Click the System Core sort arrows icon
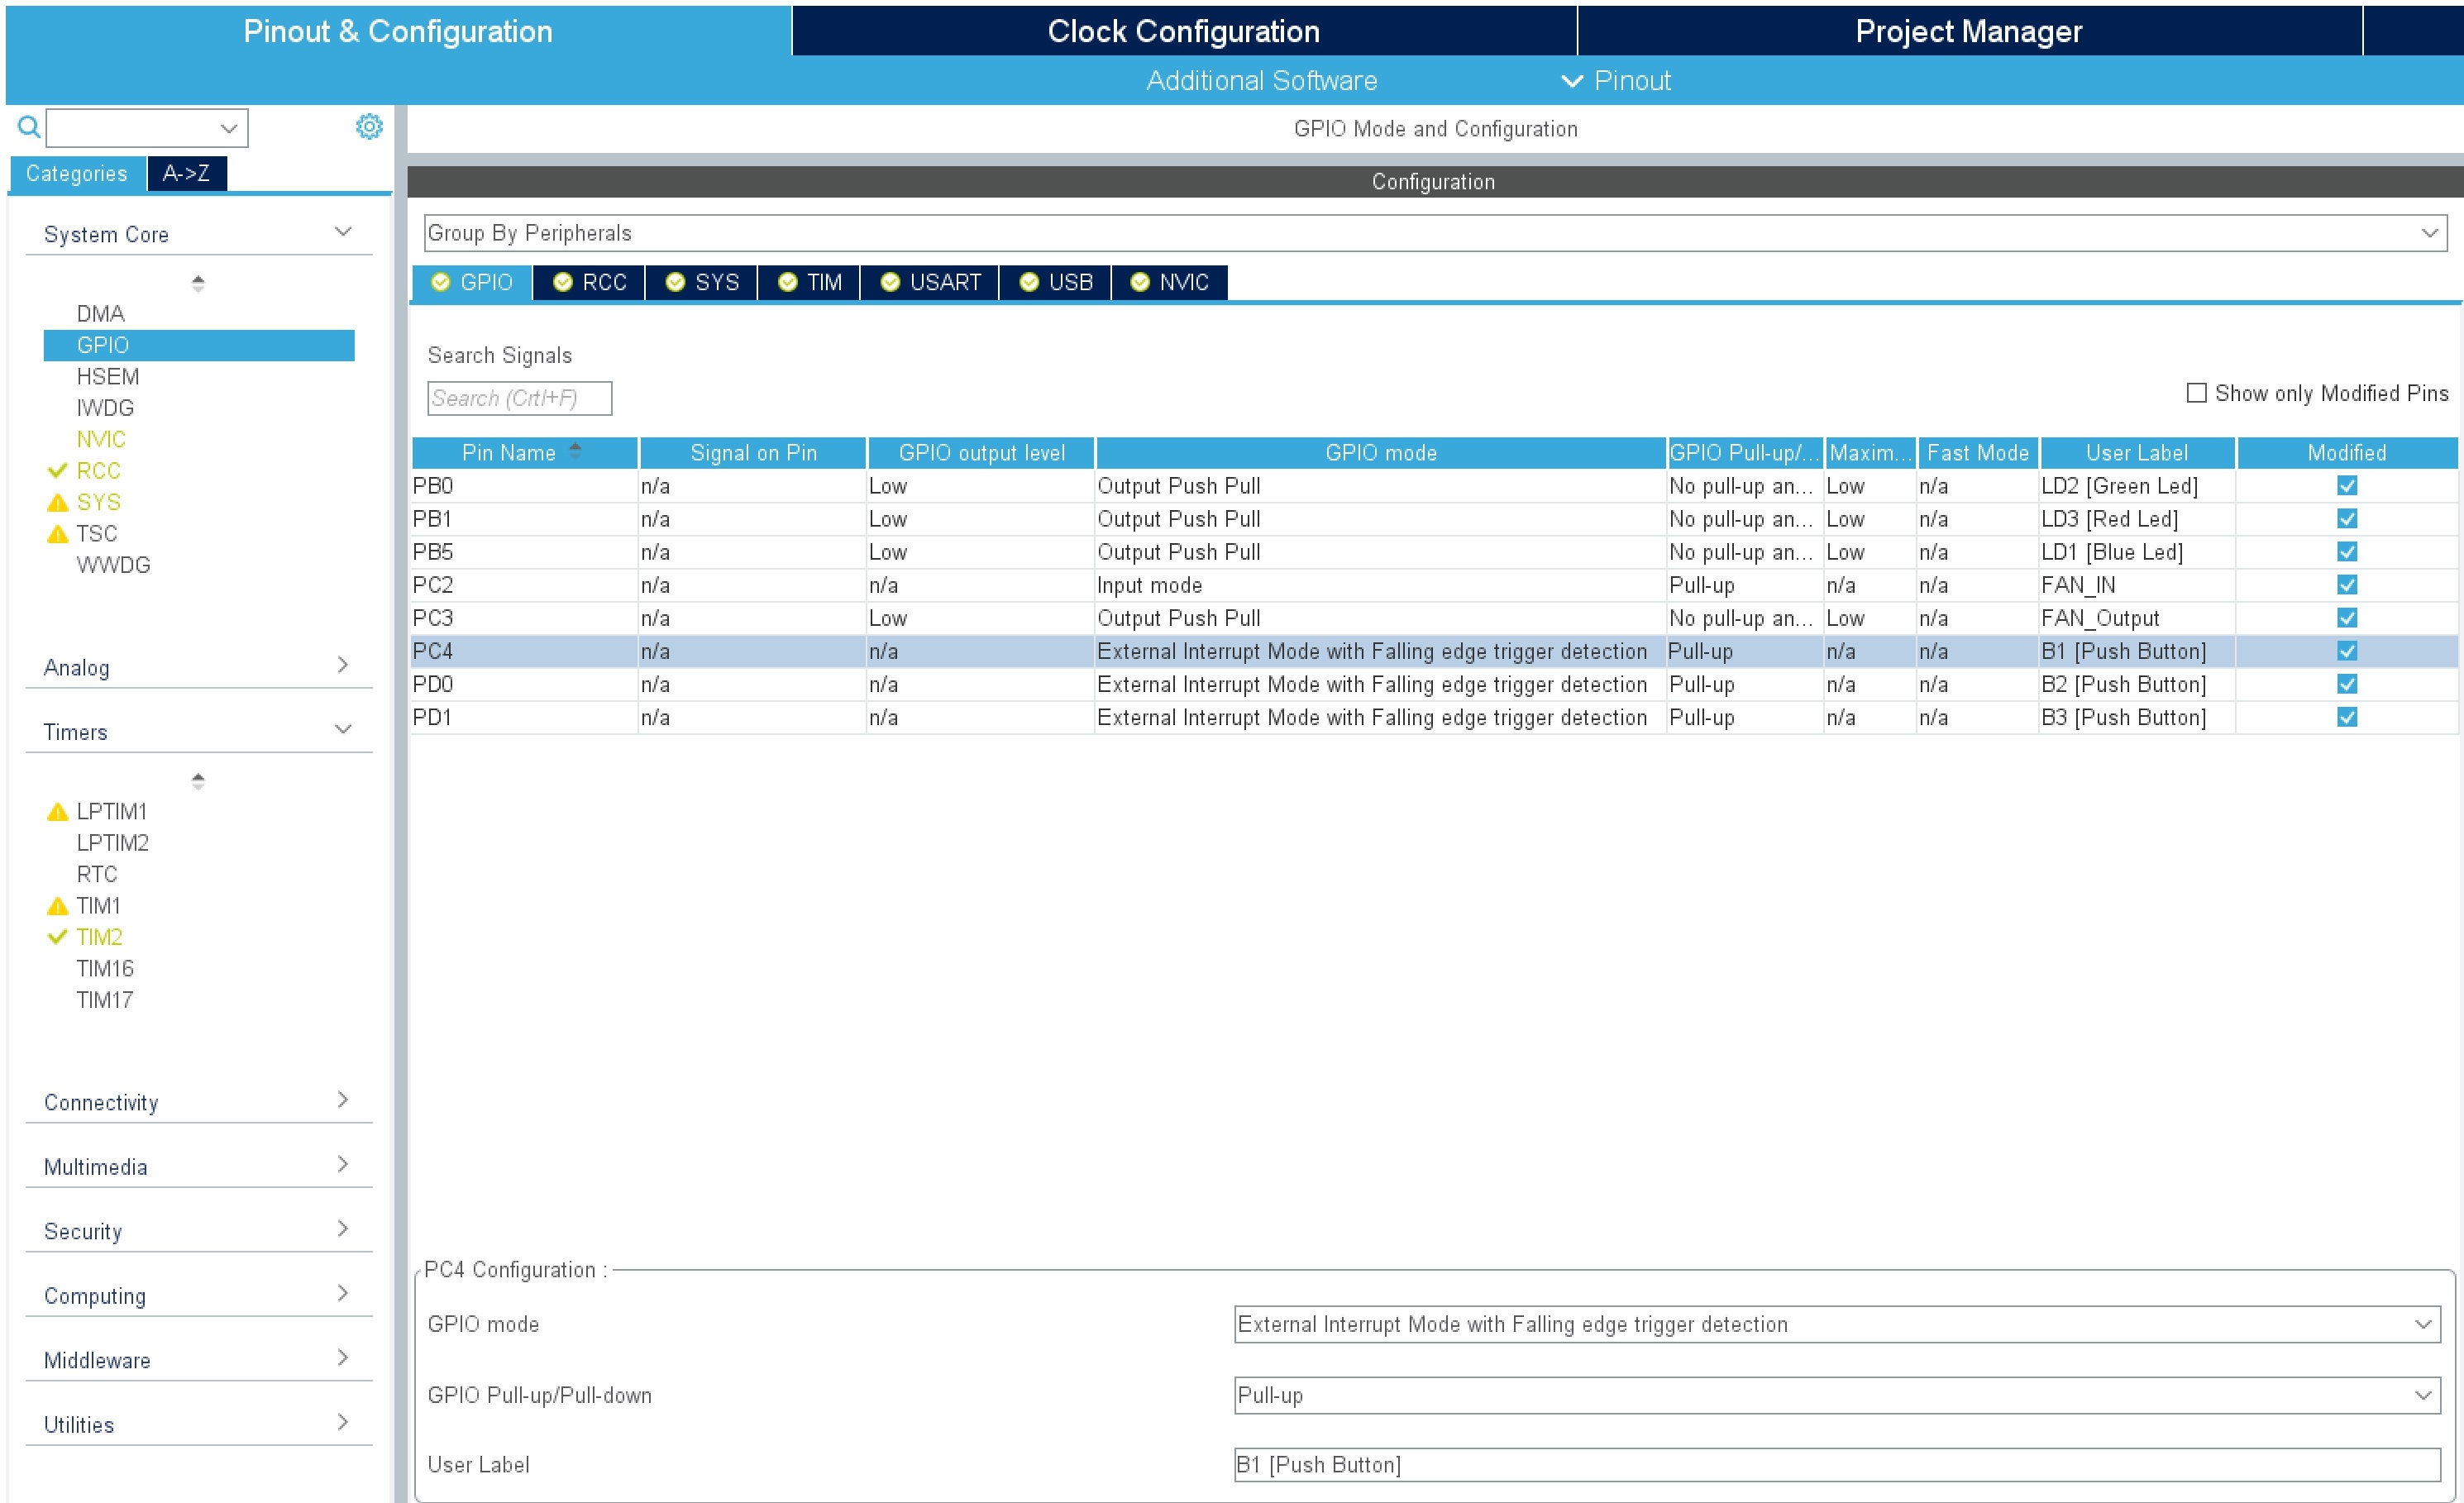This screenshot has height=1503, width=2464. coord(198,284)
